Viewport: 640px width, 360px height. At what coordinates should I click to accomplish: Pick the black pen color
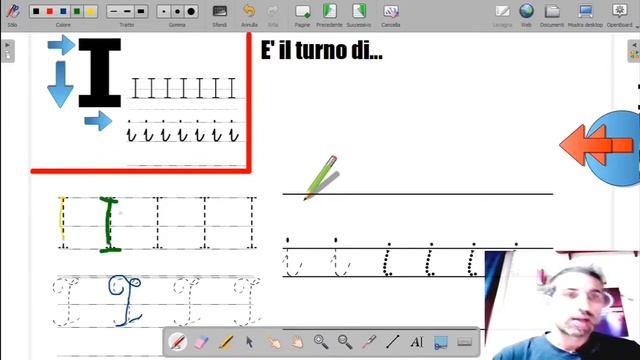(36, 11)
